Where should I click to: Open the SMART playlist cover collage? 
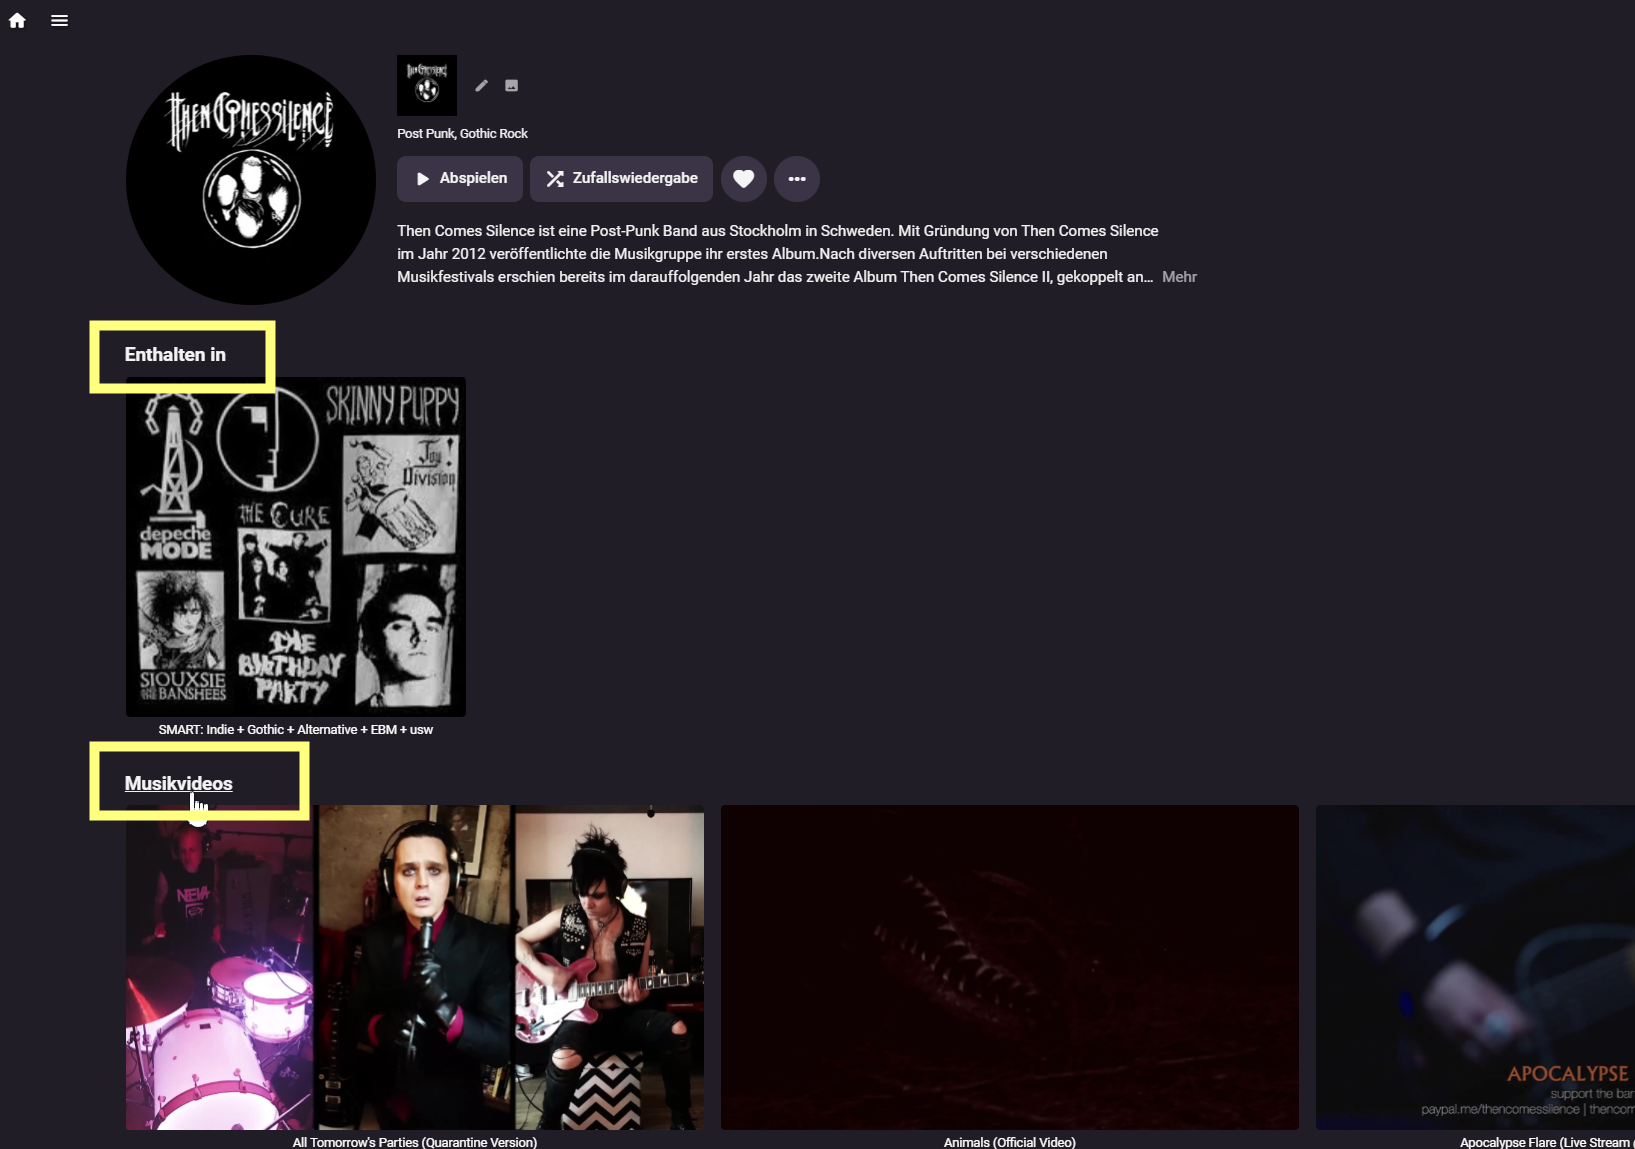[296, 547]
